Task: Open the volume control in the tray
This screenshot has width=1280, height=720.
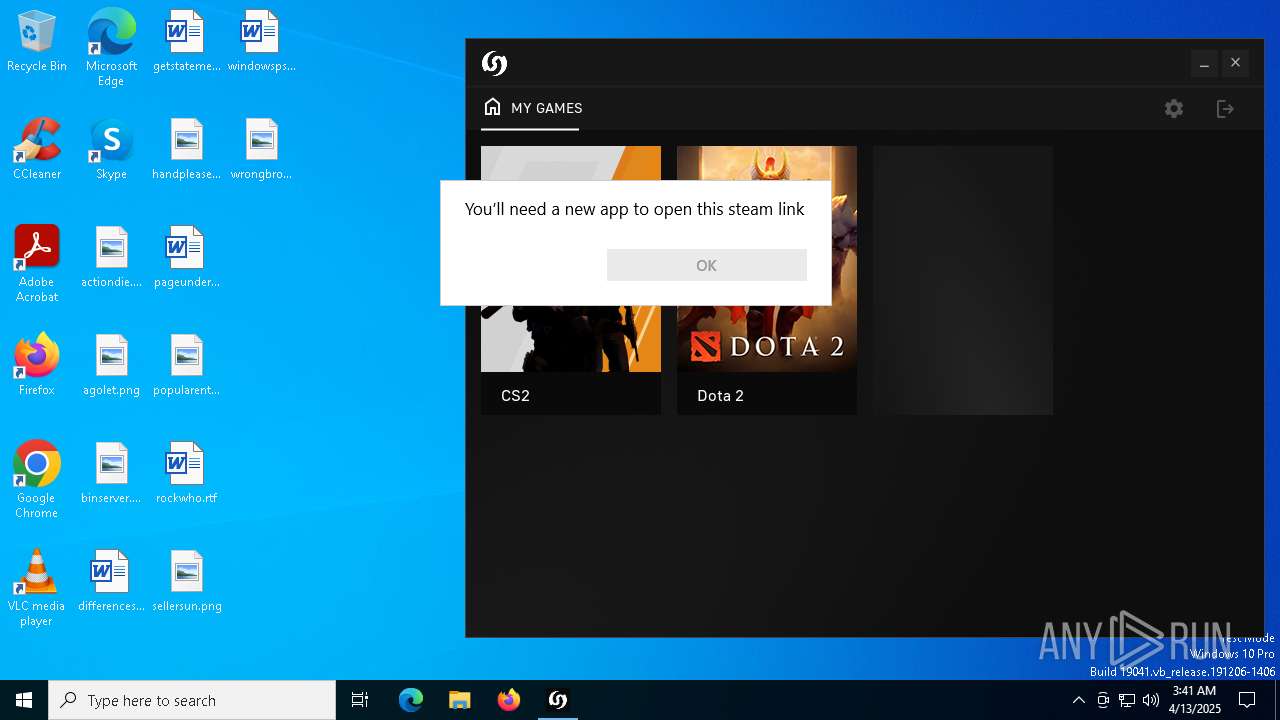Action: click(x=1151, y=700)
